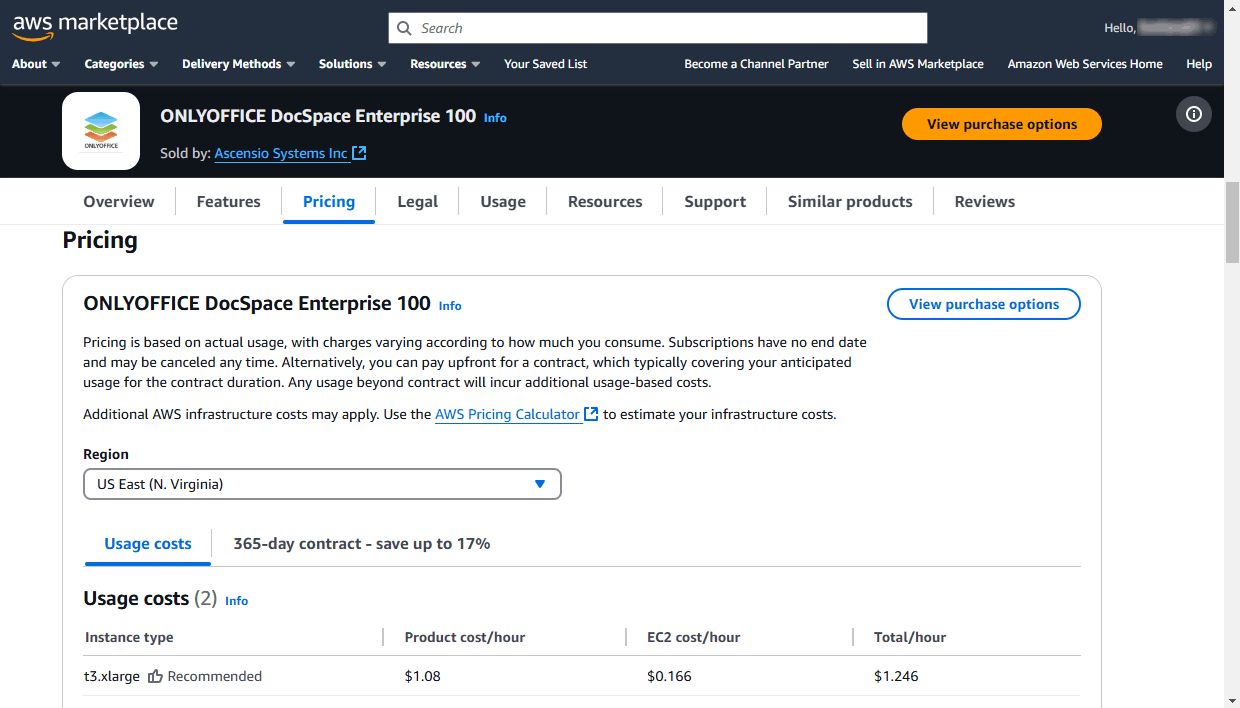Click into the Search input field
1240x708 pixels.
pos(670,28)
